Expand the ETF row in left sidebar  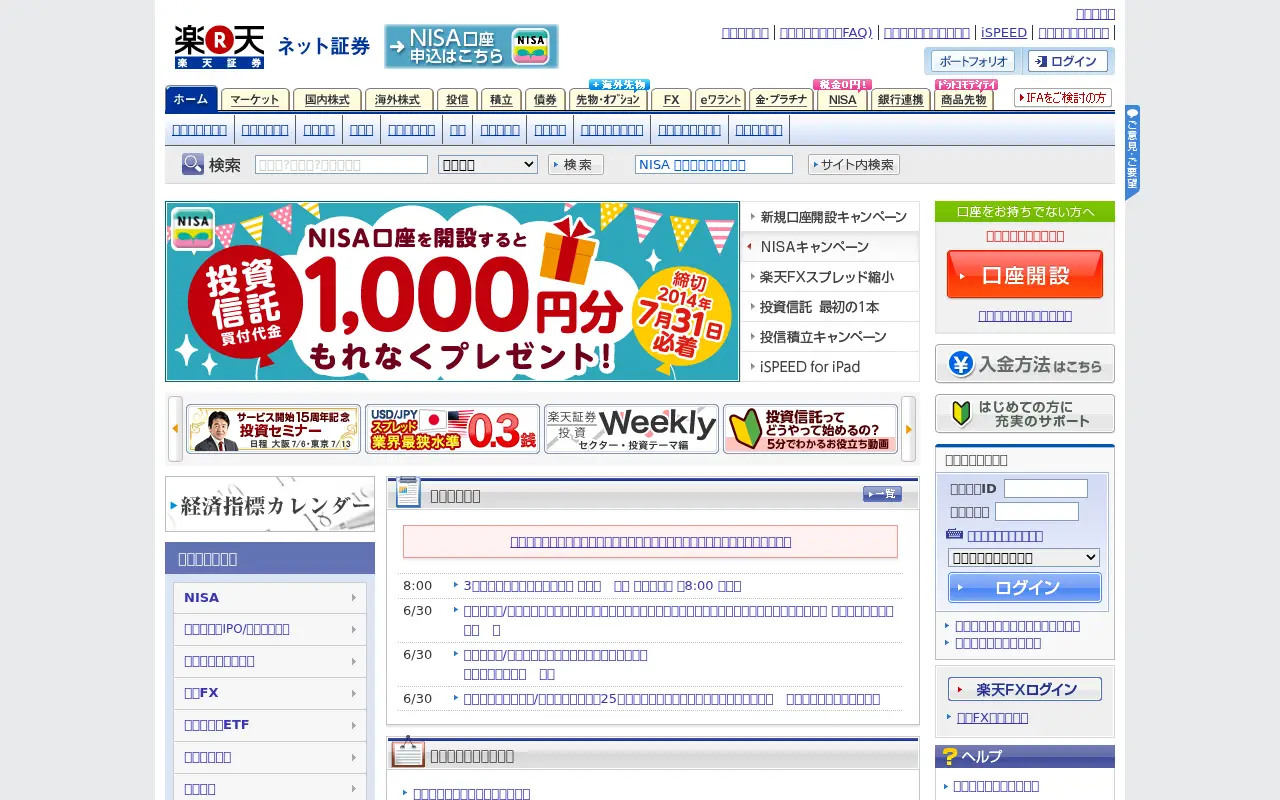[x=270, y=726]
